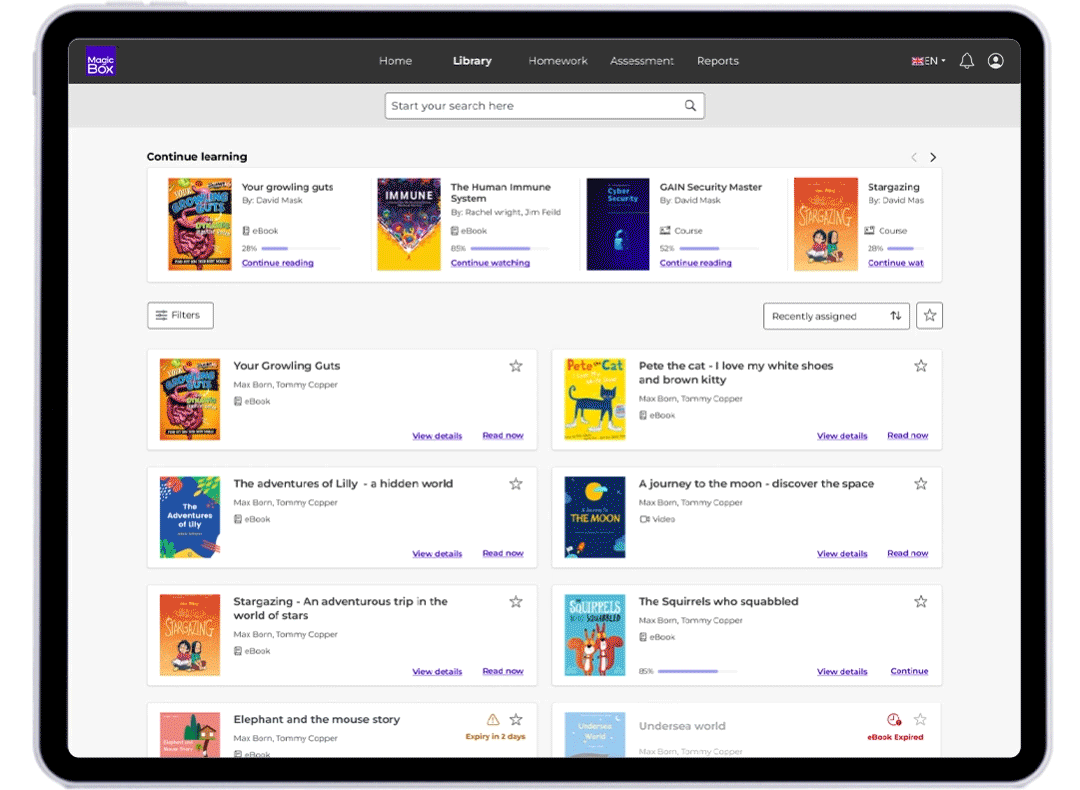View details of The adventures of Lilly
The height and width of the screenshot is (790, 1080).
[x=437, y=554]
